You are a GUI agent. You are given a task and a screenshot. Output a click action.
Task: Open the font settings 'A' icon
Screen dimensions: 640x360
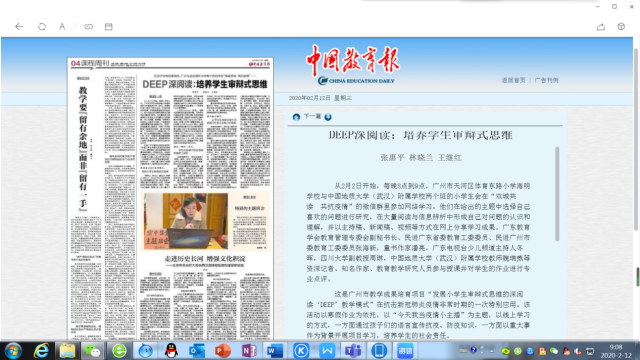[62, 27]
